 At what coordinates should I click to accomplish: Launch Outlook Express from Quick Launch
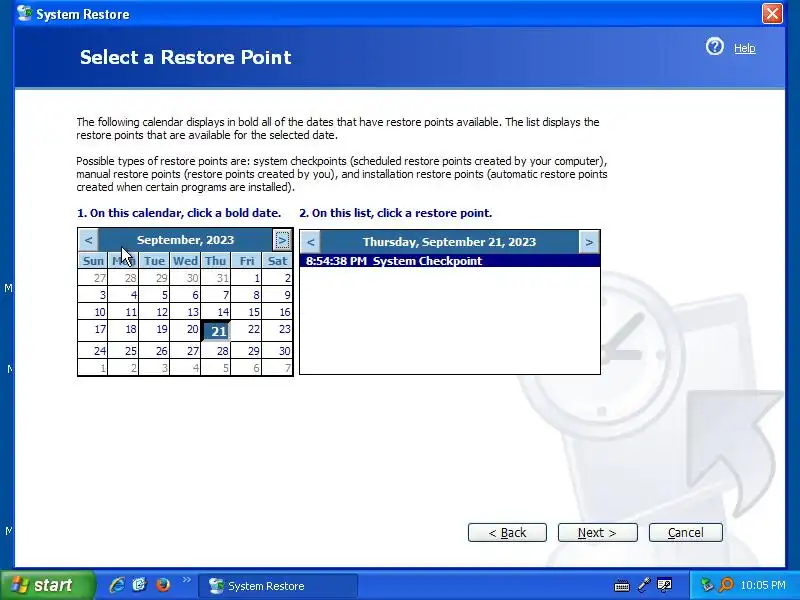coord(140,585)
